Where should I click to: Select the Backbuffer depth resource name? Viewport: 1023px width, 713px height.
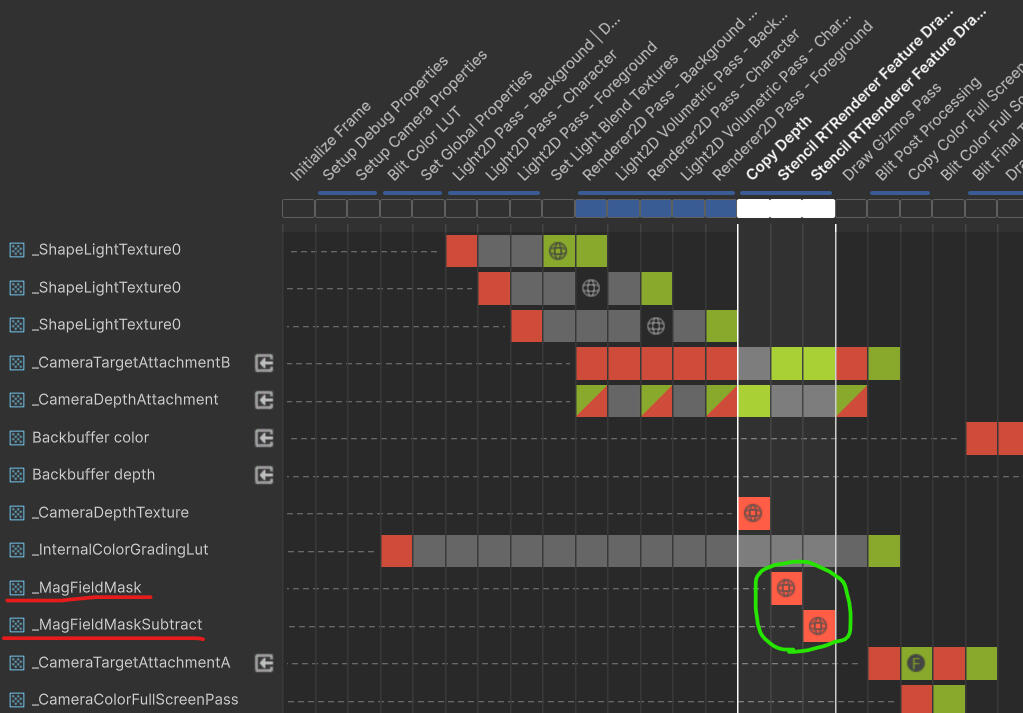tap(93, 475)
